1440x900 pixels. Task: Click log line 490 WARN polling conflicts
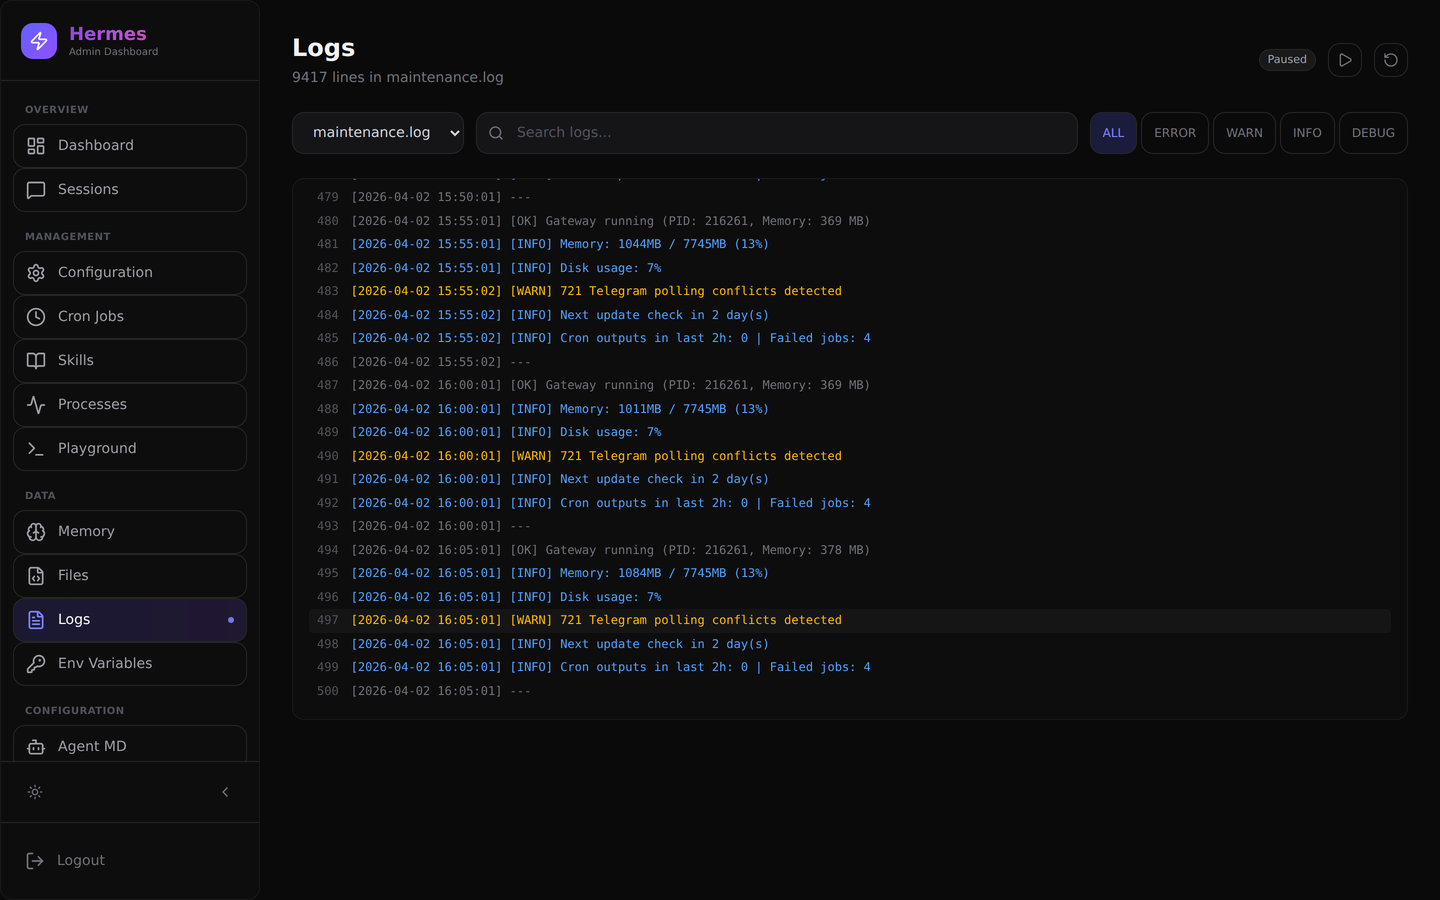[x=850, y=456]
